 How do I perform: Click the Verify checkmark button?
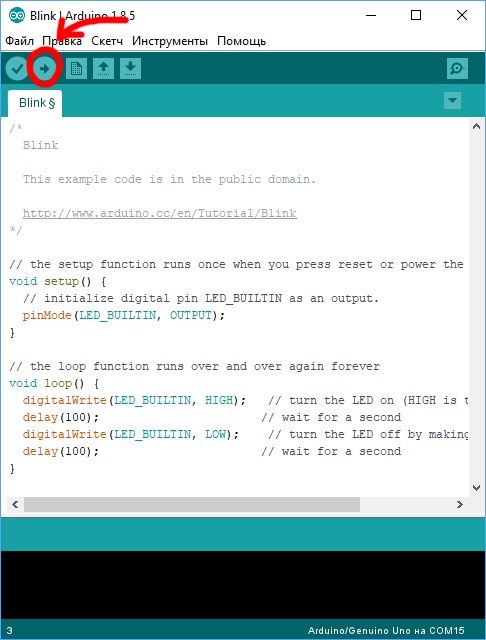tap(17, 69)
